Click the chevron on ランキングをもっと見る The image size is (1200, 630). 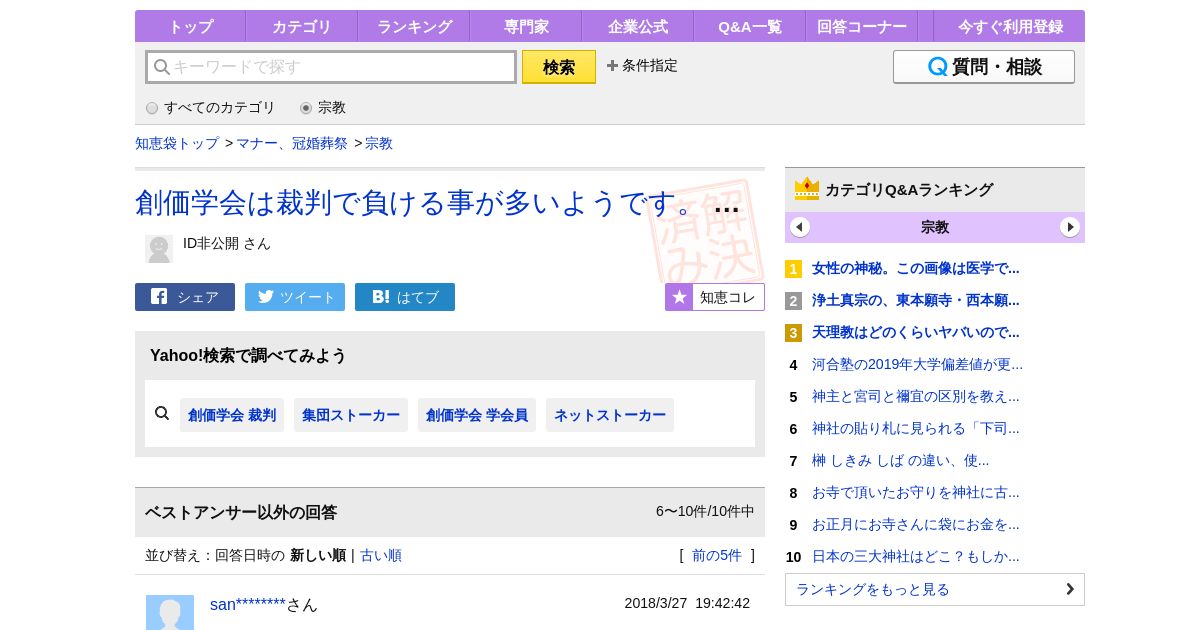[1070, 589]
